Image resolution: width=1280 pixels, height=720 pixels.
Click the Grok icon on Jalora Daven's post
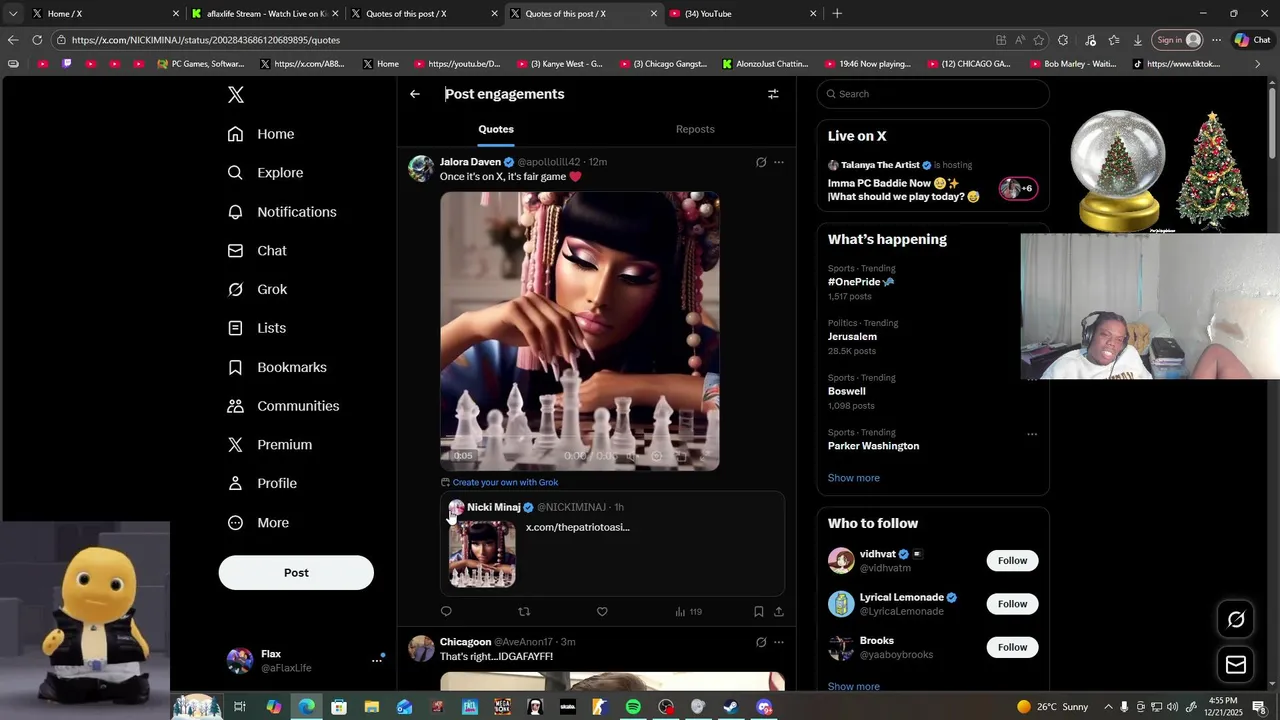point(761,162)
